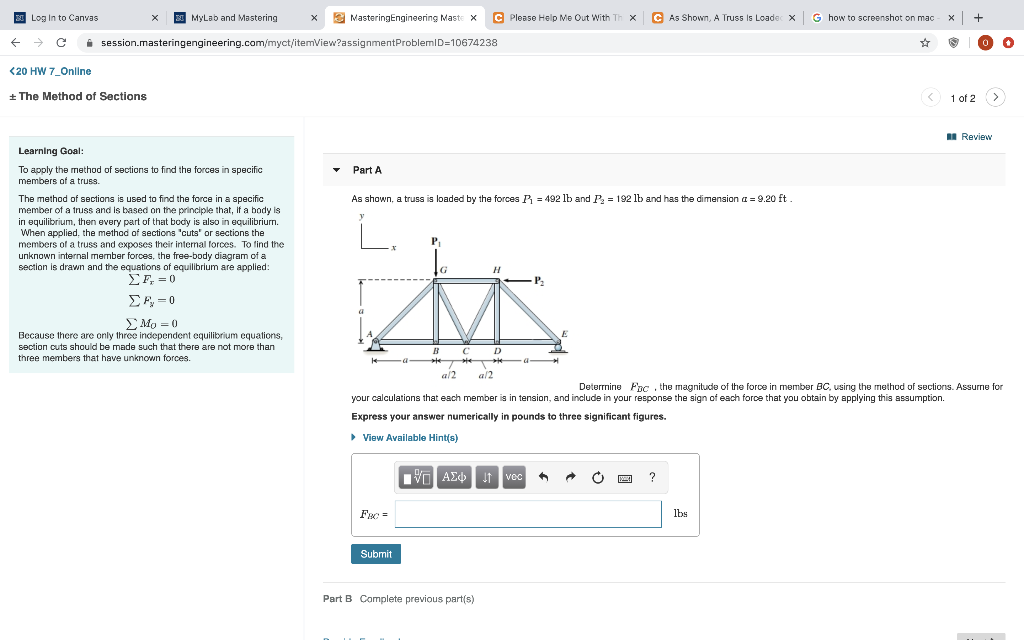Redo input with the redo arrow icon
The width and height of the screenshot is (1024, 640).
(x=570, y=477)
